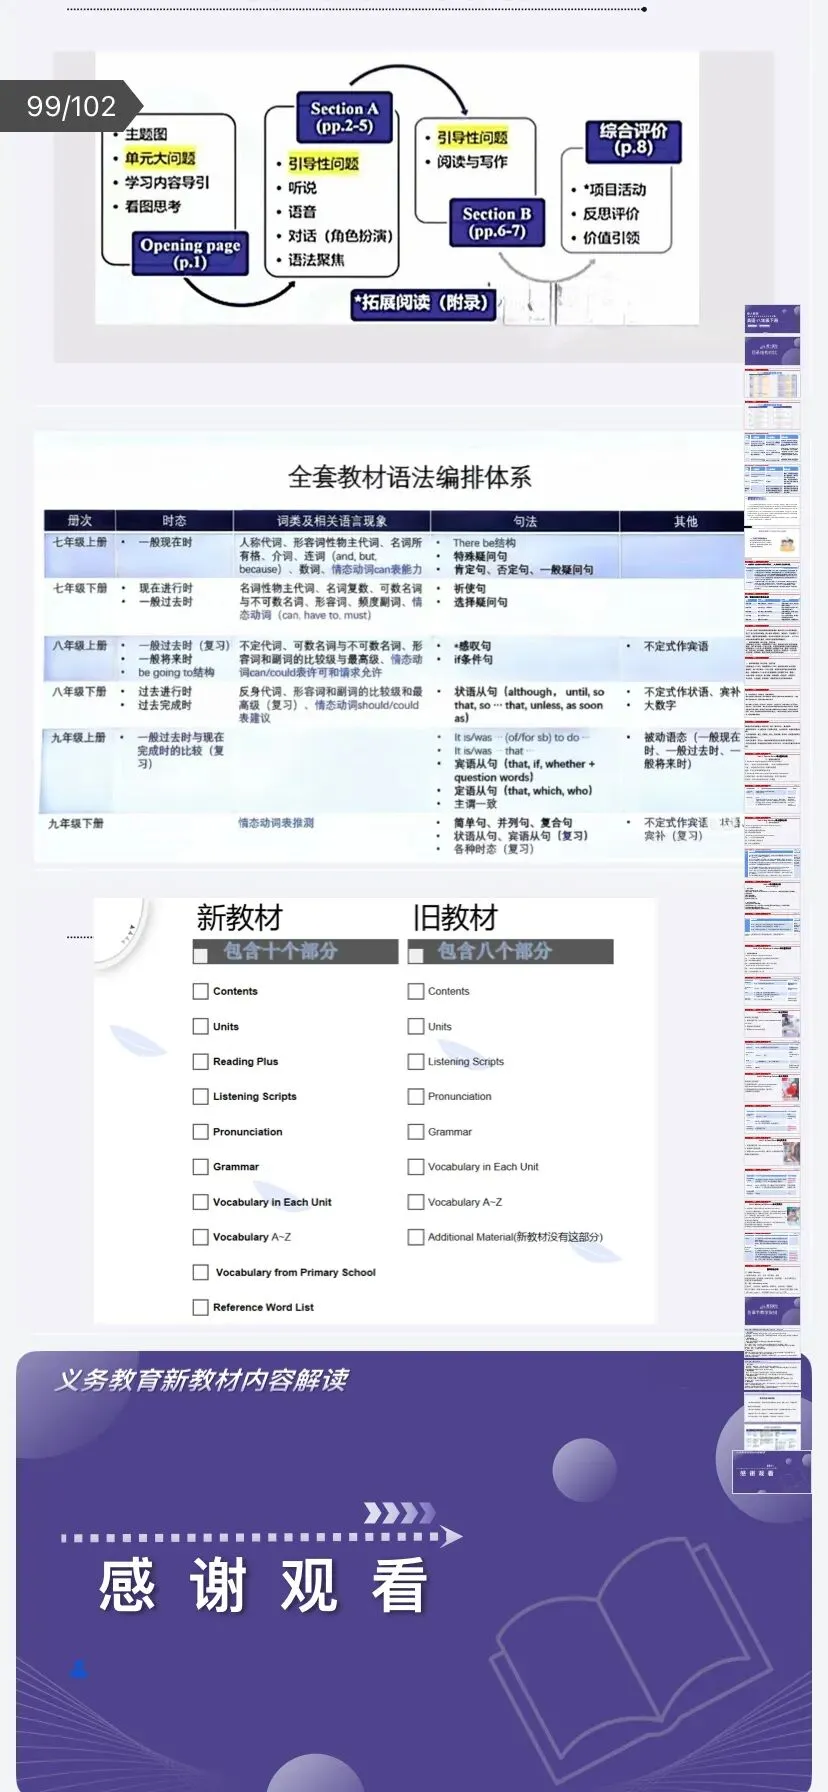Tick Vocabulary A~Z box under 旧教材
Viewport: 828px width, 1792px height.
[415, 1202]
